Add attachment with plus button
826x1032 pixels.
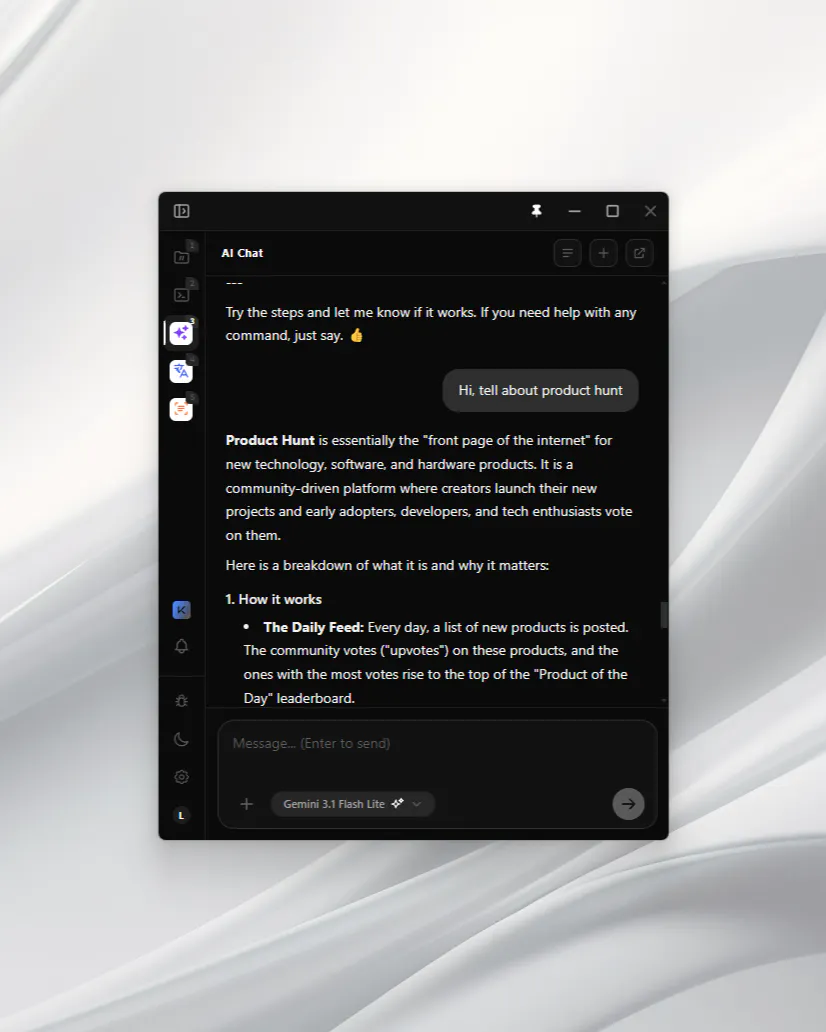coord(247,804)
